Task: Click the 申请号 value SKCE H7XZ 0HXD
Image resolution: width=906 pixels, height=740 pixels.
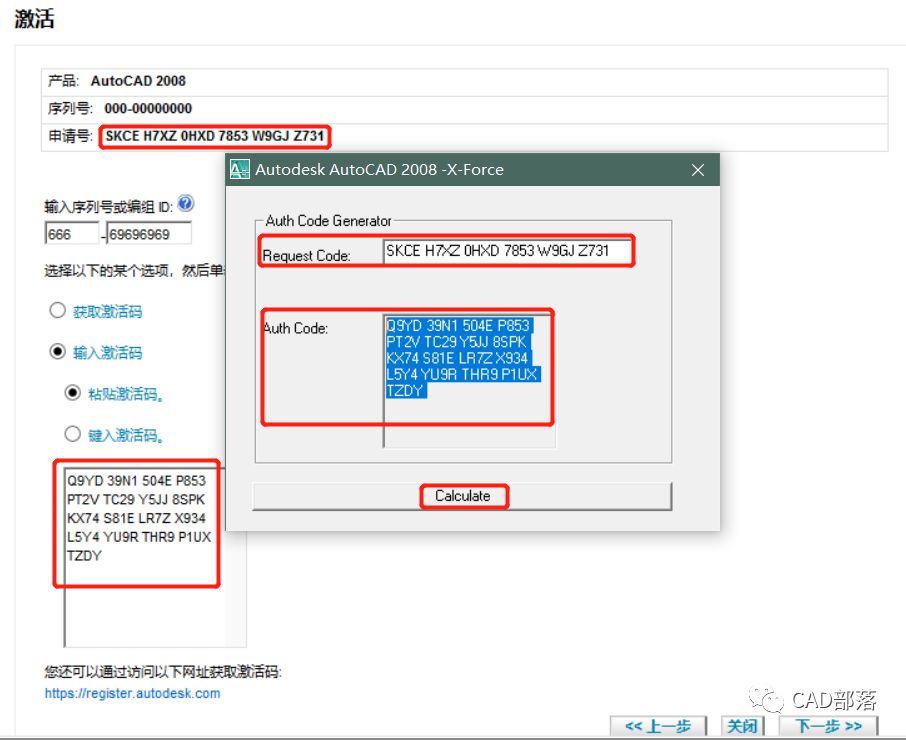Action: pos(214,136)
